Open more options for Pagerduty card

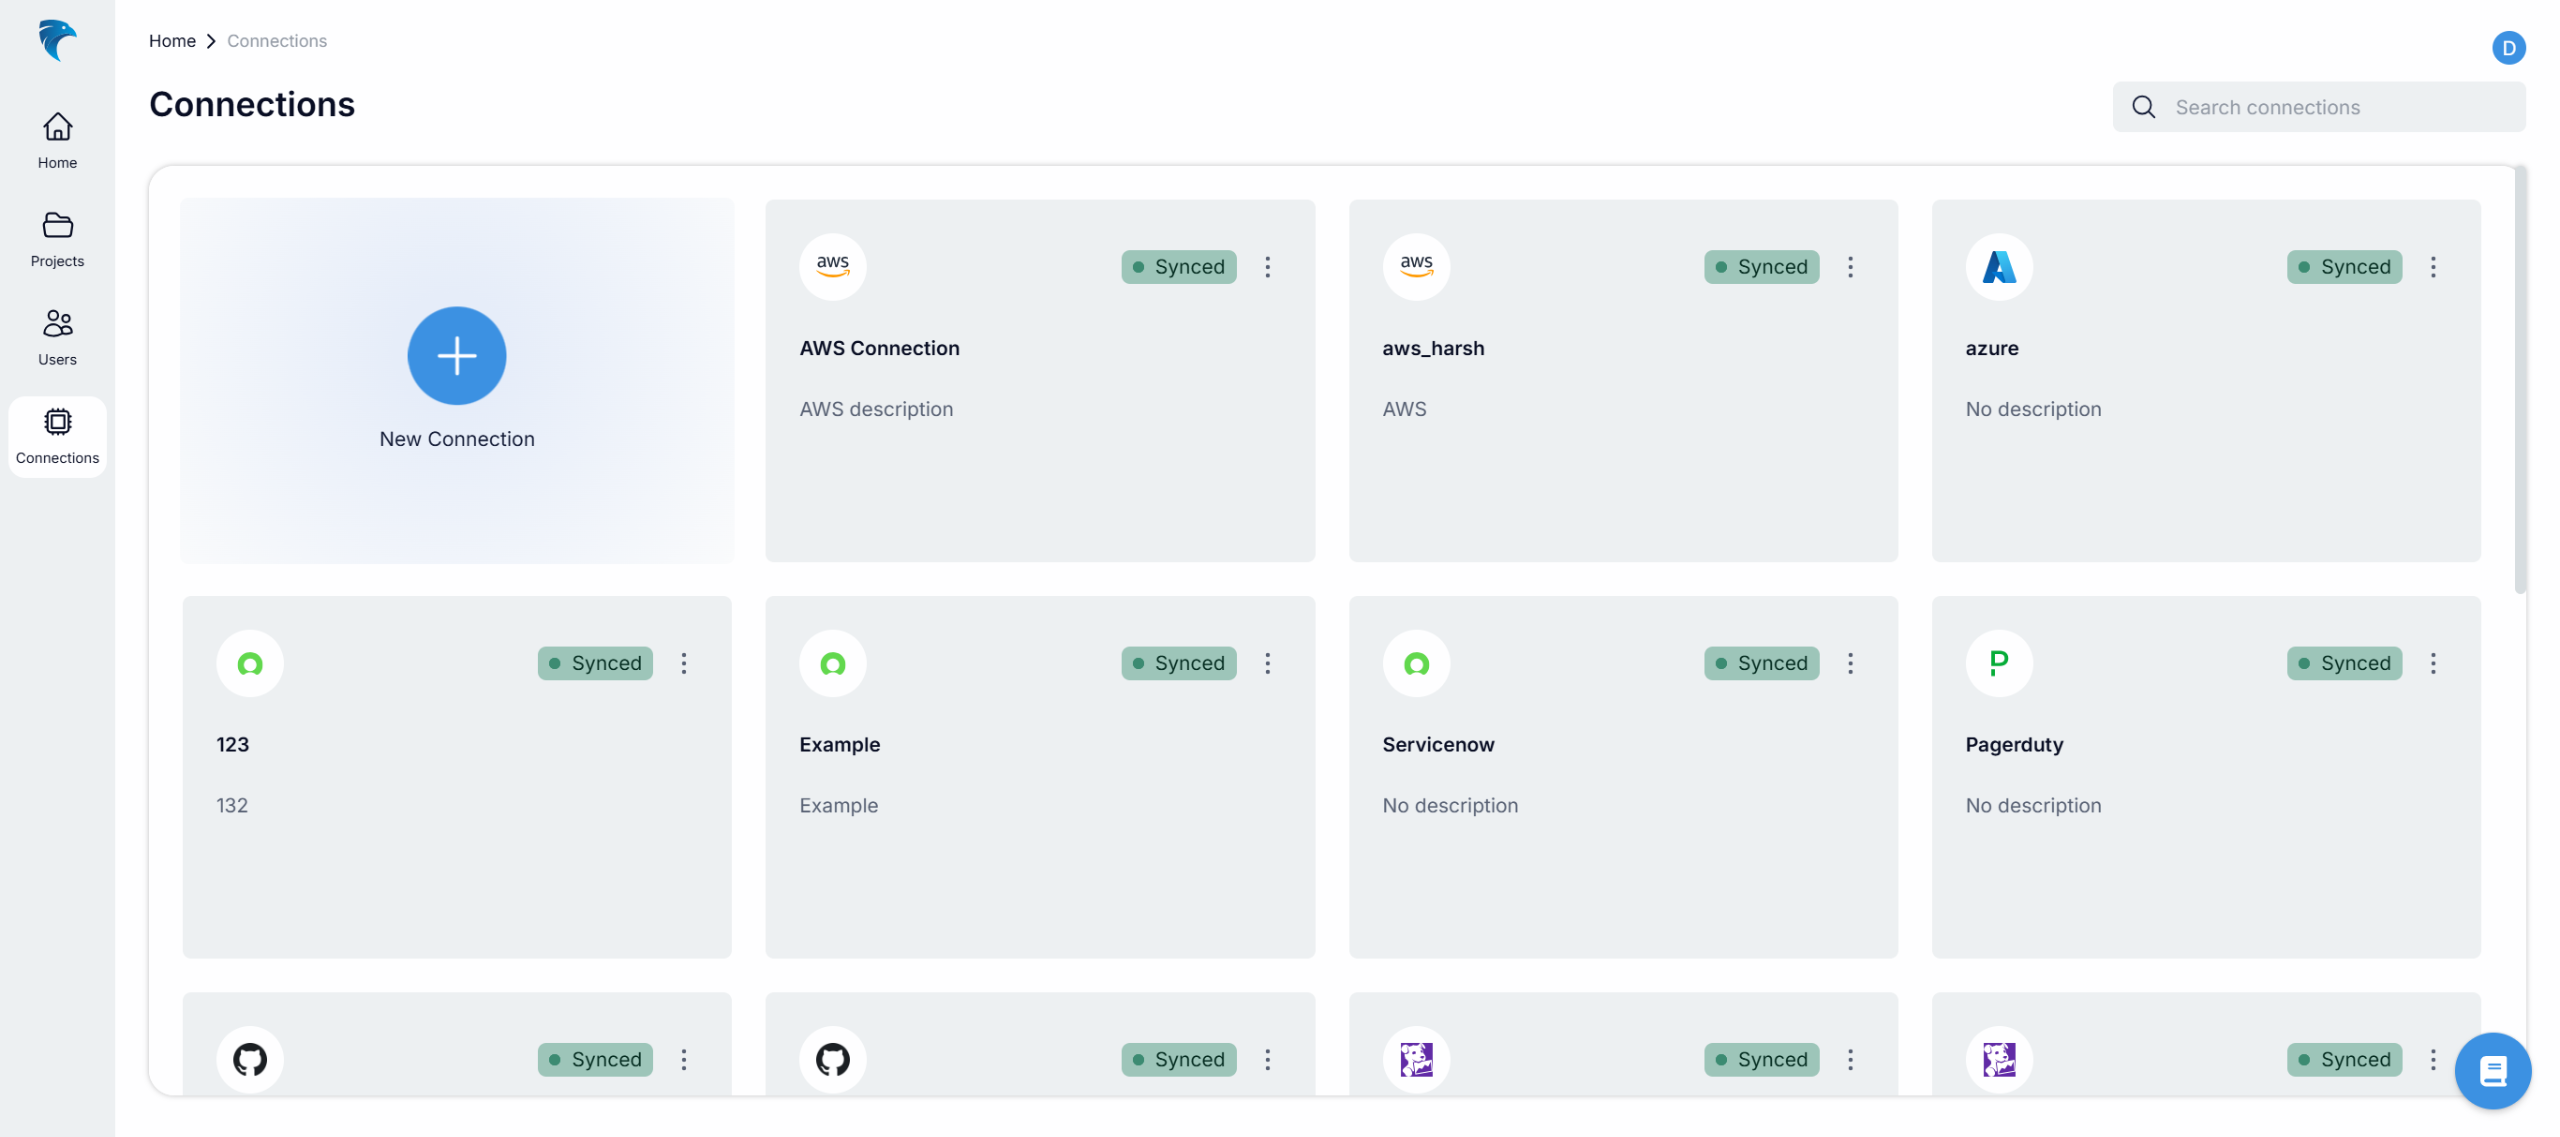pos(2432,663)
